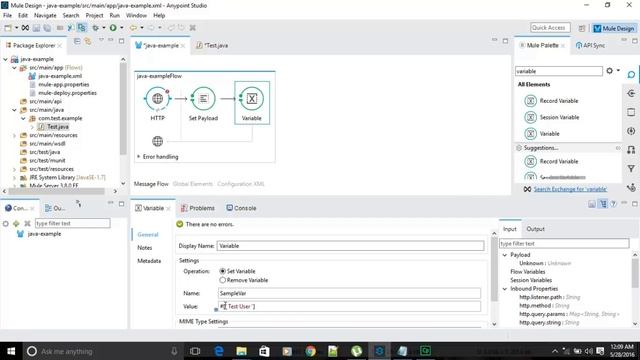Viewport: 640px width, 360px height.
Task: Expand the Error handling section
Action: [139, 157]
